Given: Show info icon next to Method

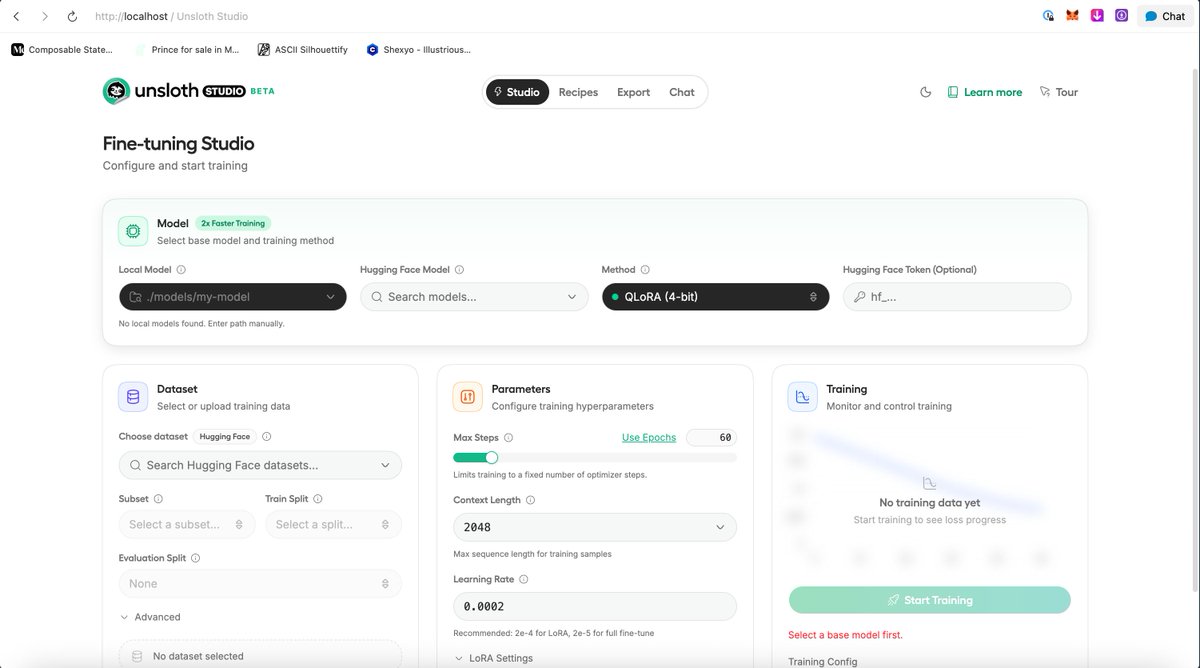Looking at the screenshot, I should [x=645, y=269].
